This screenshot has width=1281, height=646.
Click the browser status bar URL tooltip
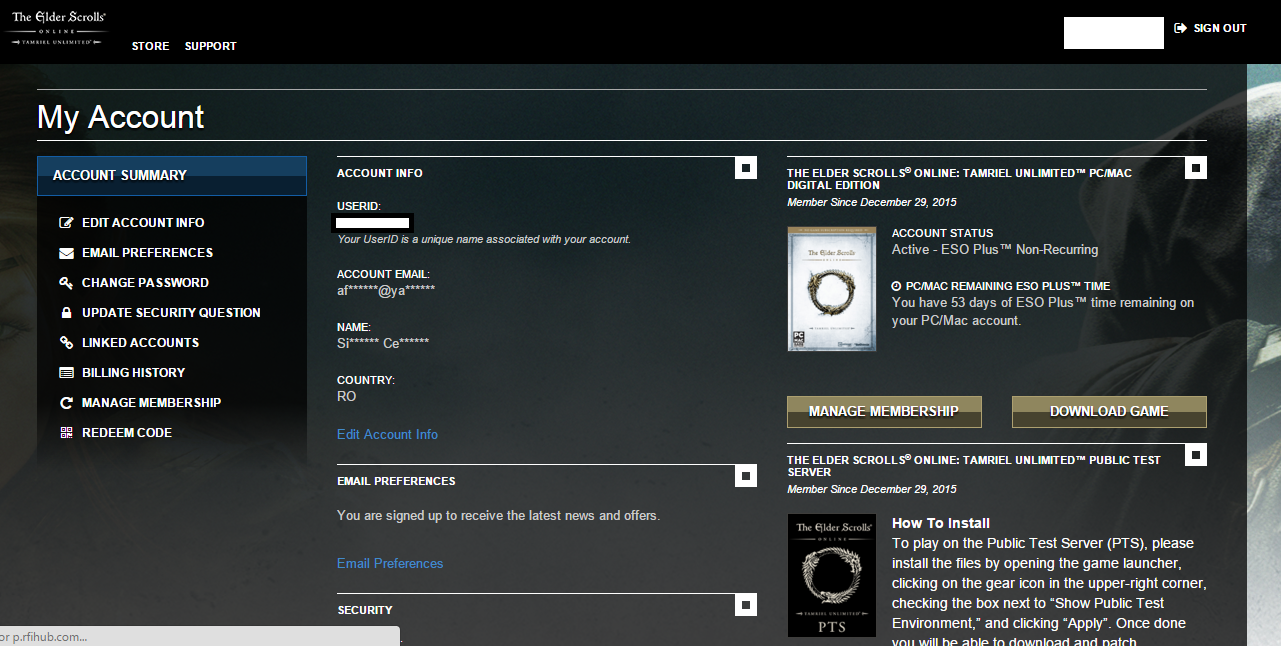[200, 636]
